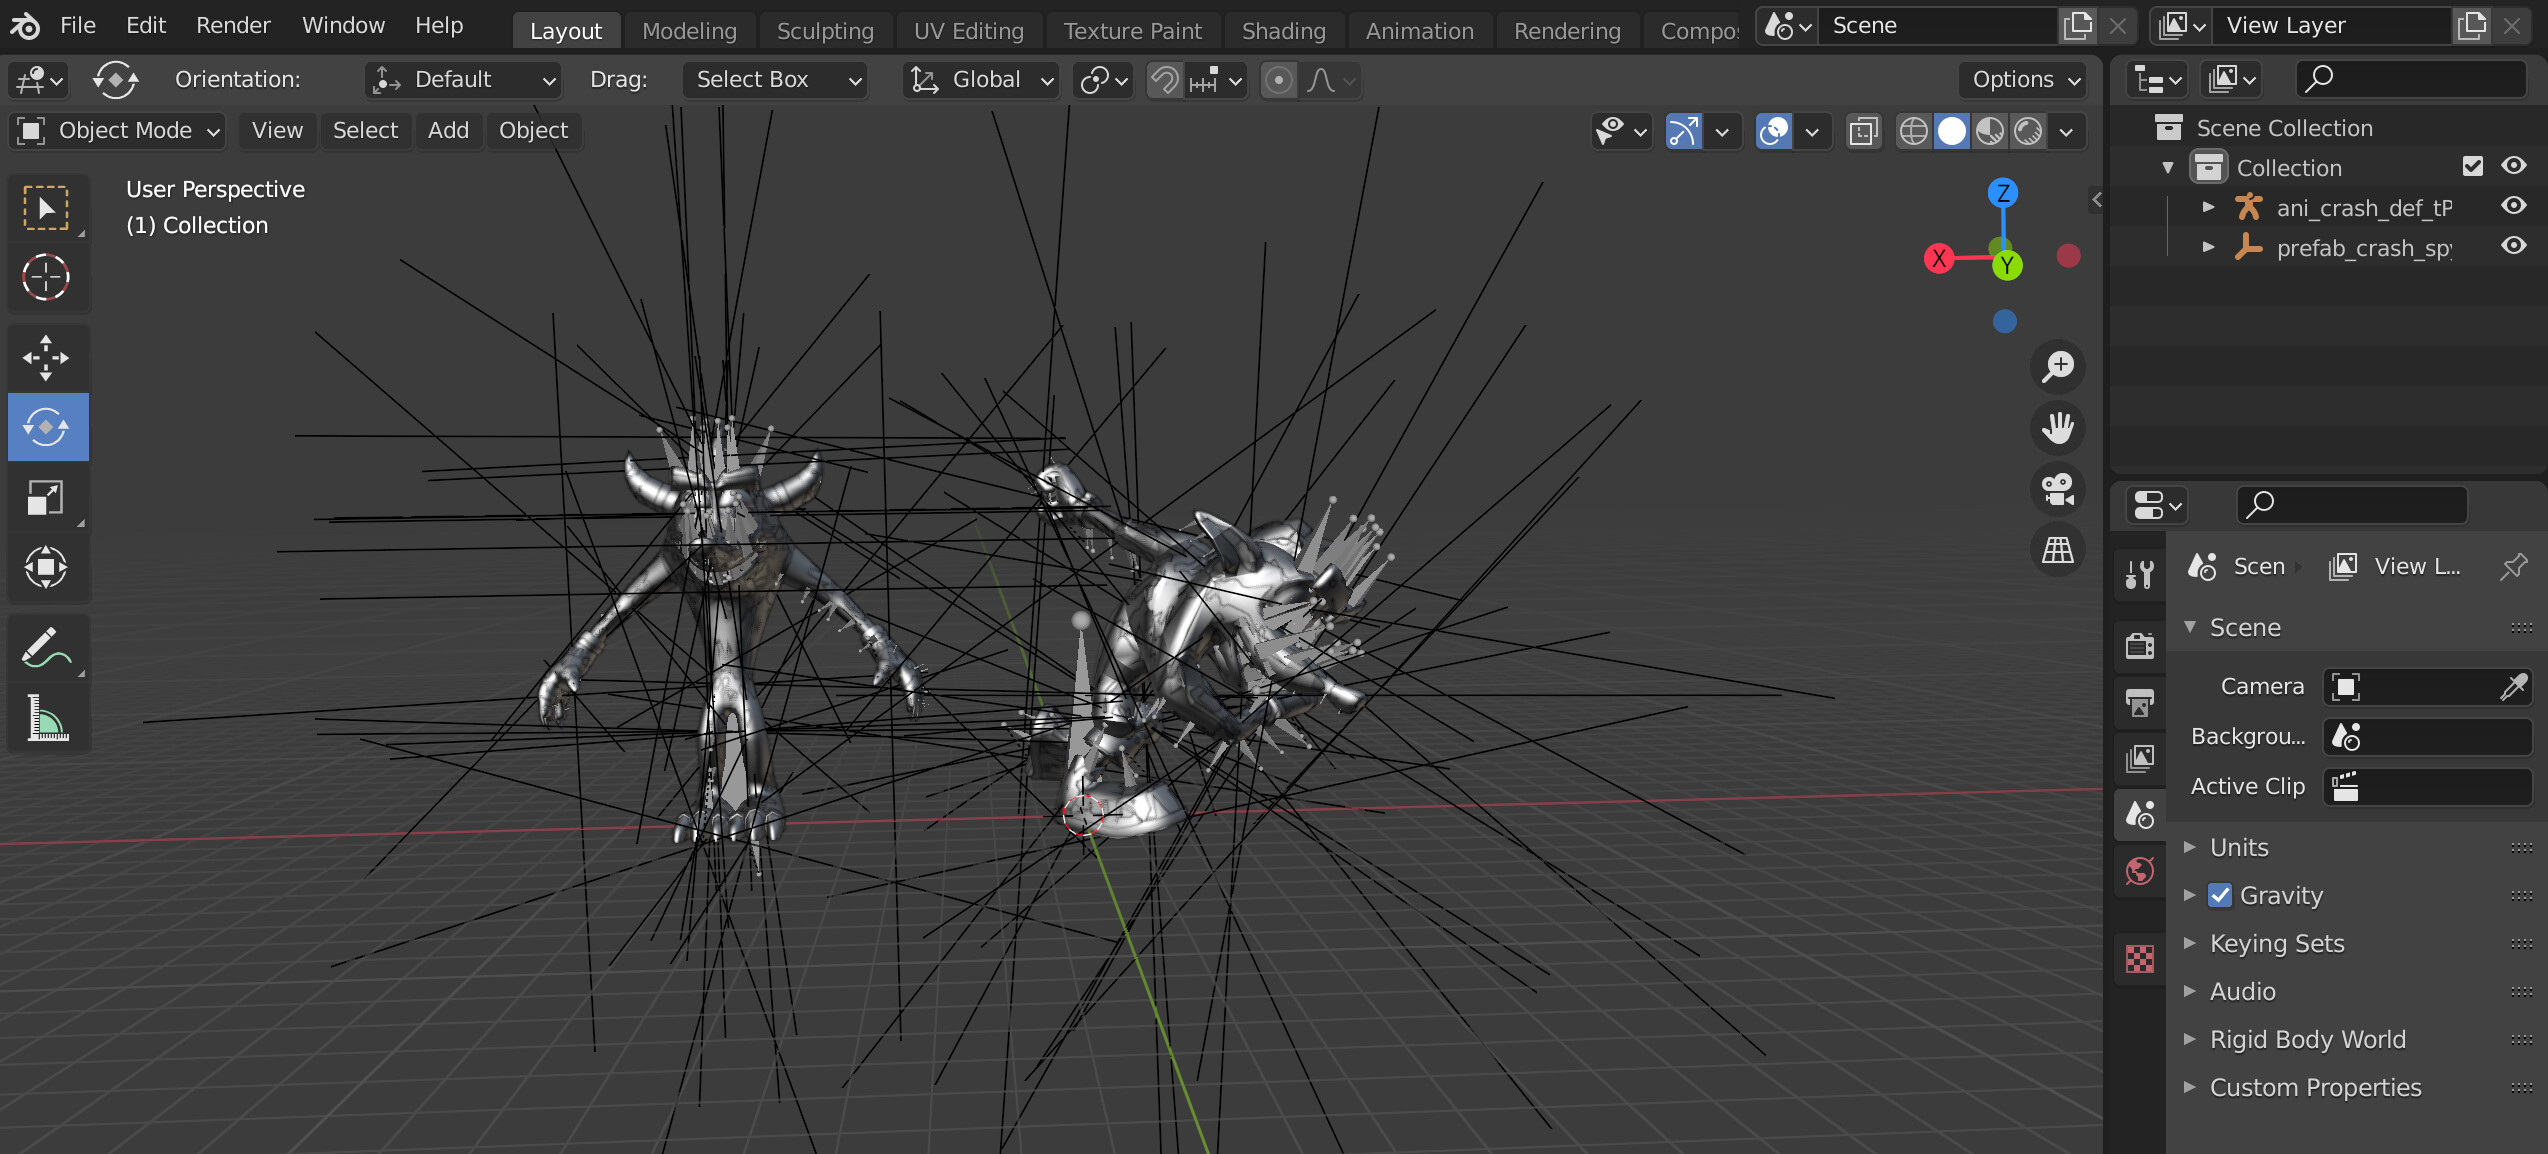This screenshot has height=1154, width=2548.
Task: Hide the prefab_crash_sp object
Action: pyautogui.click(x=2514, y=246)
